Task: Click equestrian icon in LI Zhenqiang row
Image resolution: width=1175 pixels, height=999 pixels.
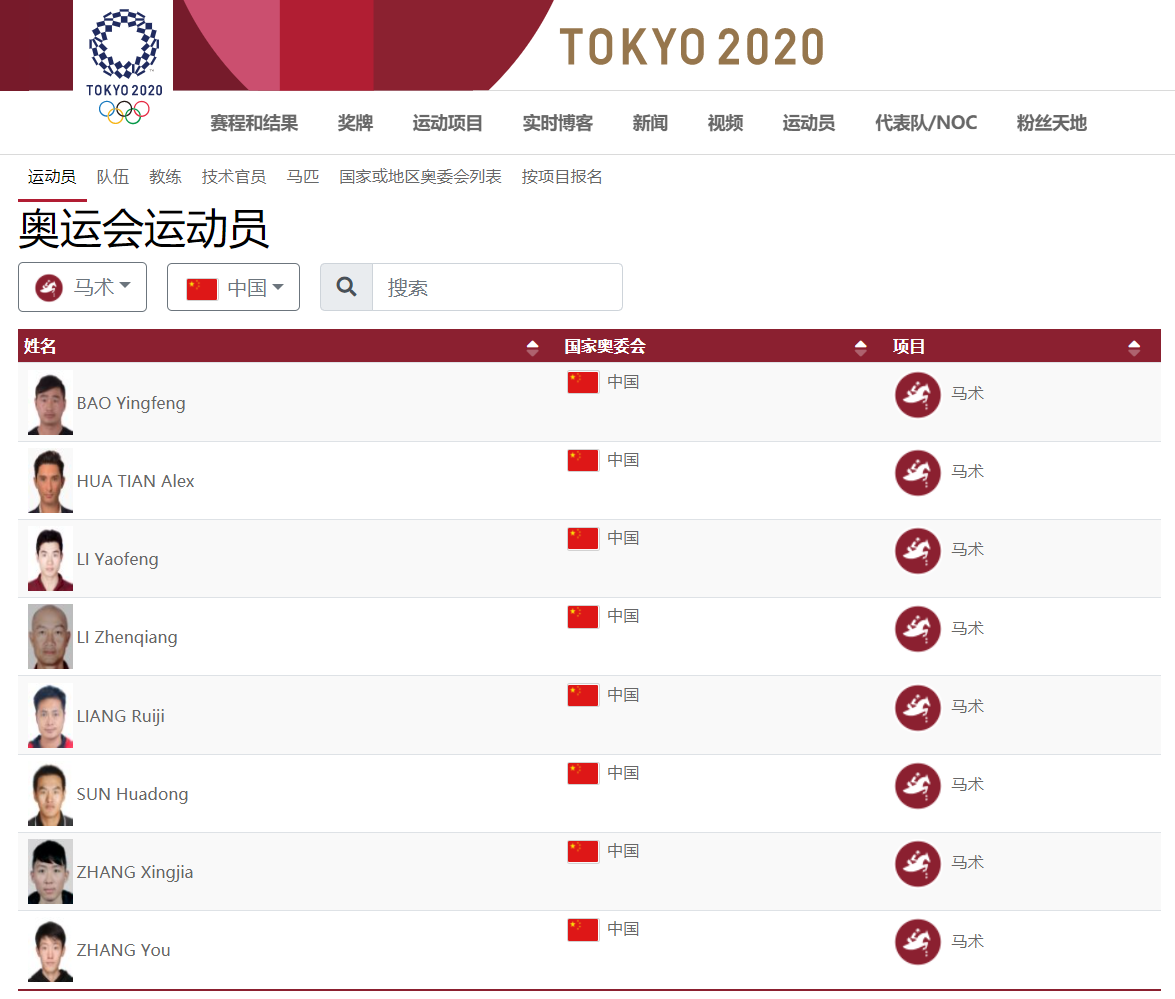Action: pyautogui.click(x=917, y=628)
